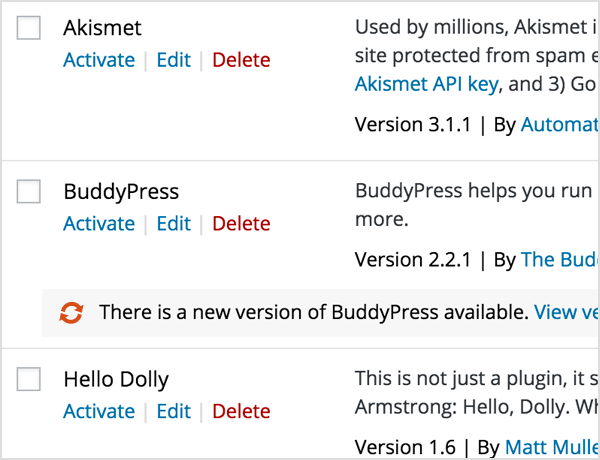This screenshot has height=460, width=600.
Task: Activate the Akismet plugin
Action: (x=99, y=60)
